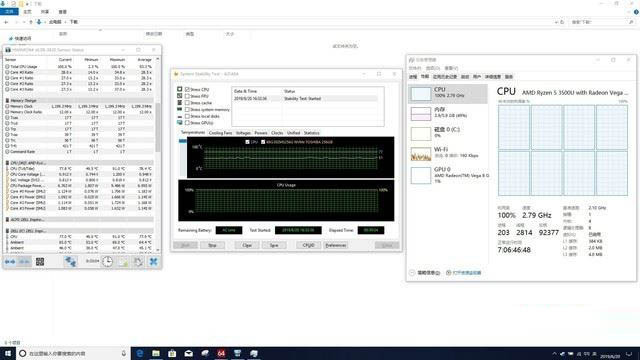This screenshot has width=640, height=360.
Task: Expand system tray hidden icons chevron
Action: (554, 354)
